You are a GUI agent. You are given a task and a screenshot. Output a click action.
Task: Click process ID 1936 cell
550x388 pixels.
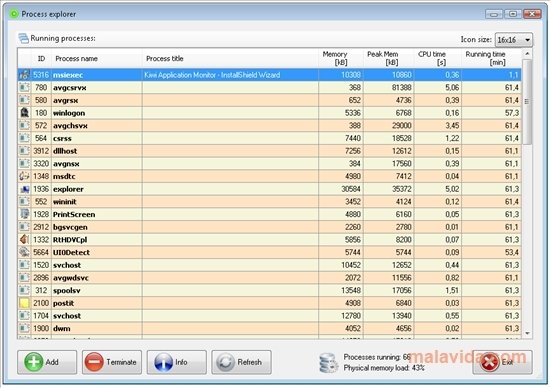(x=41, y=189)
